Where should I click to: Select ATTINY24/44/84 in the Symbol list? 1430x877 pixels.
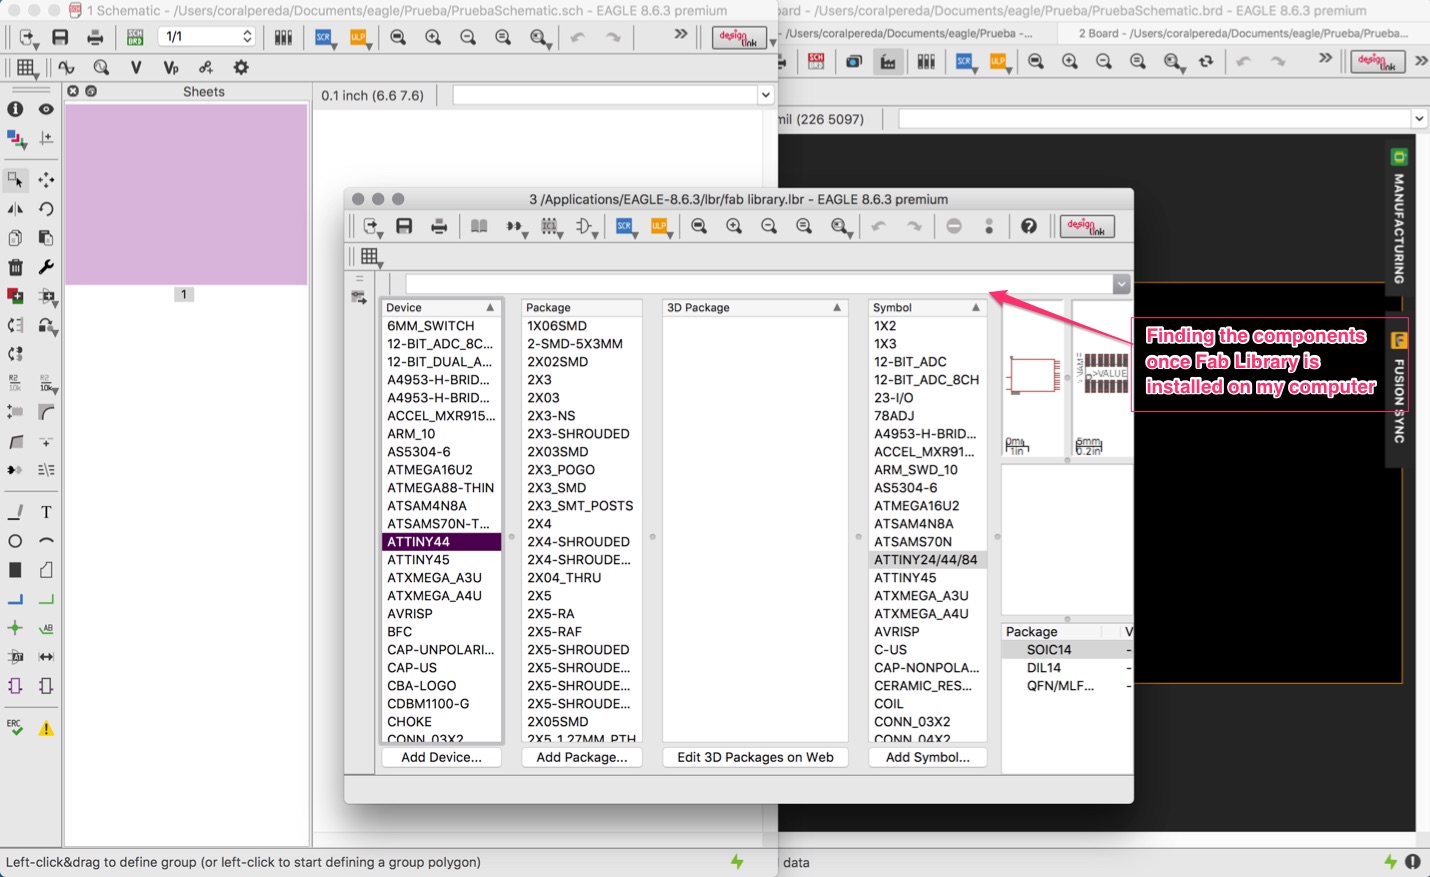927,560
